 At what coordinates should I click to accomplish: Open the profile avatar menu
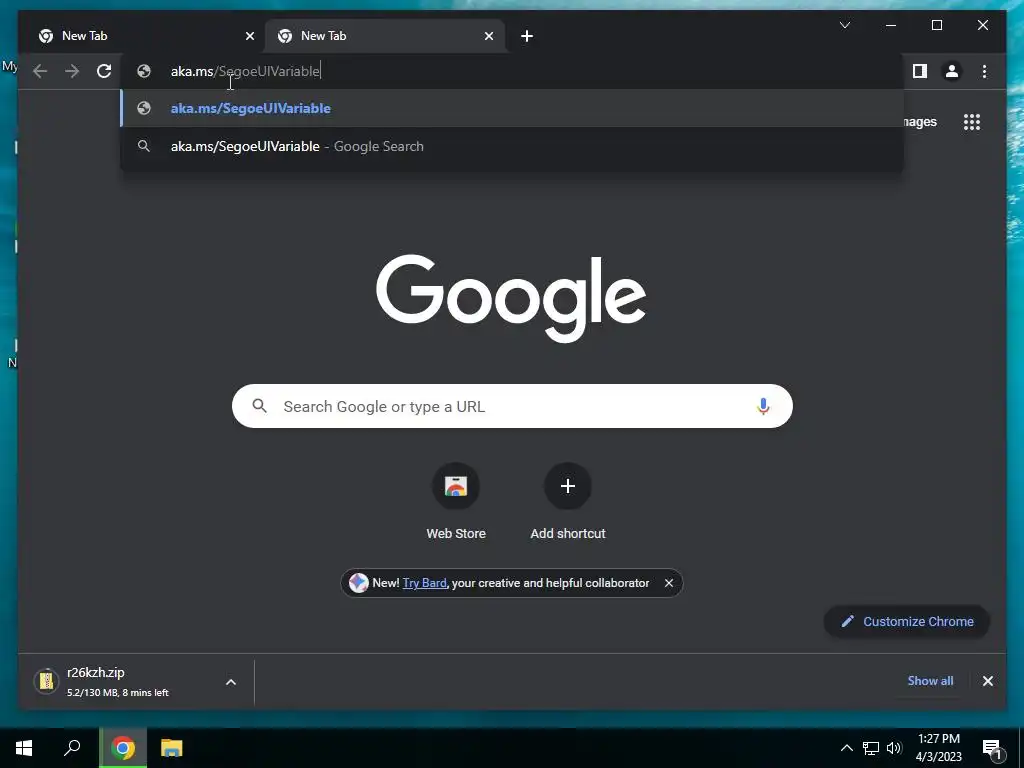pyautogui.click(x=952, y=71)
